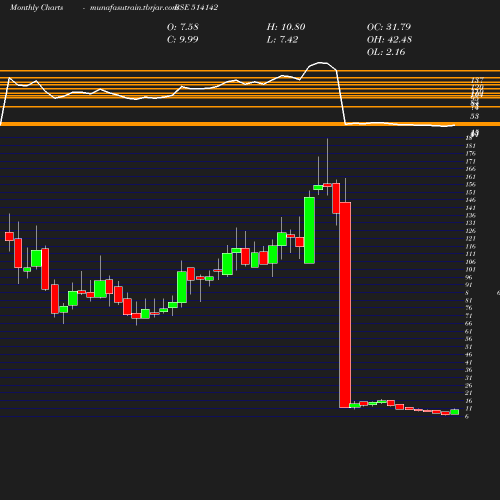This screenshot has height=500, width=500.
Task: Click the 101 price axis label
Action: [470, 269]
